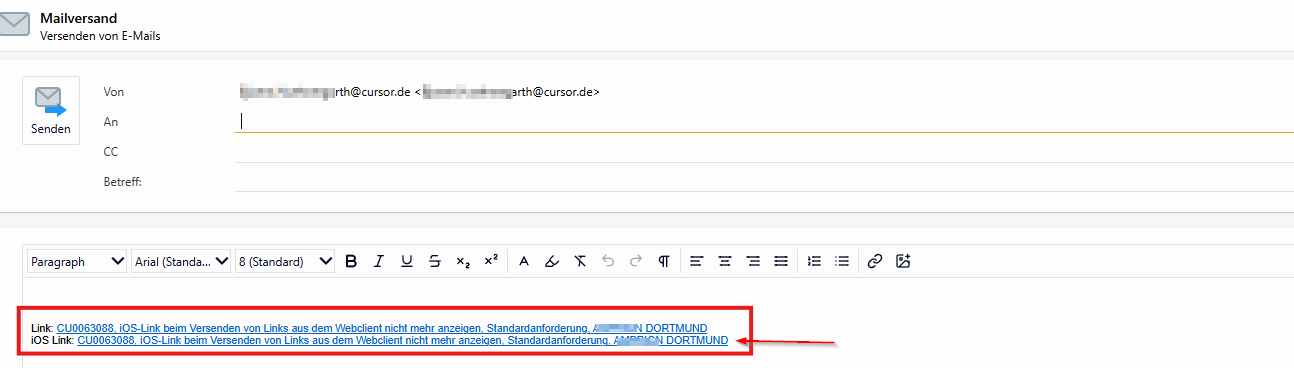Center align the text
The image size is (1294, 368).
(x=725, y=261)
